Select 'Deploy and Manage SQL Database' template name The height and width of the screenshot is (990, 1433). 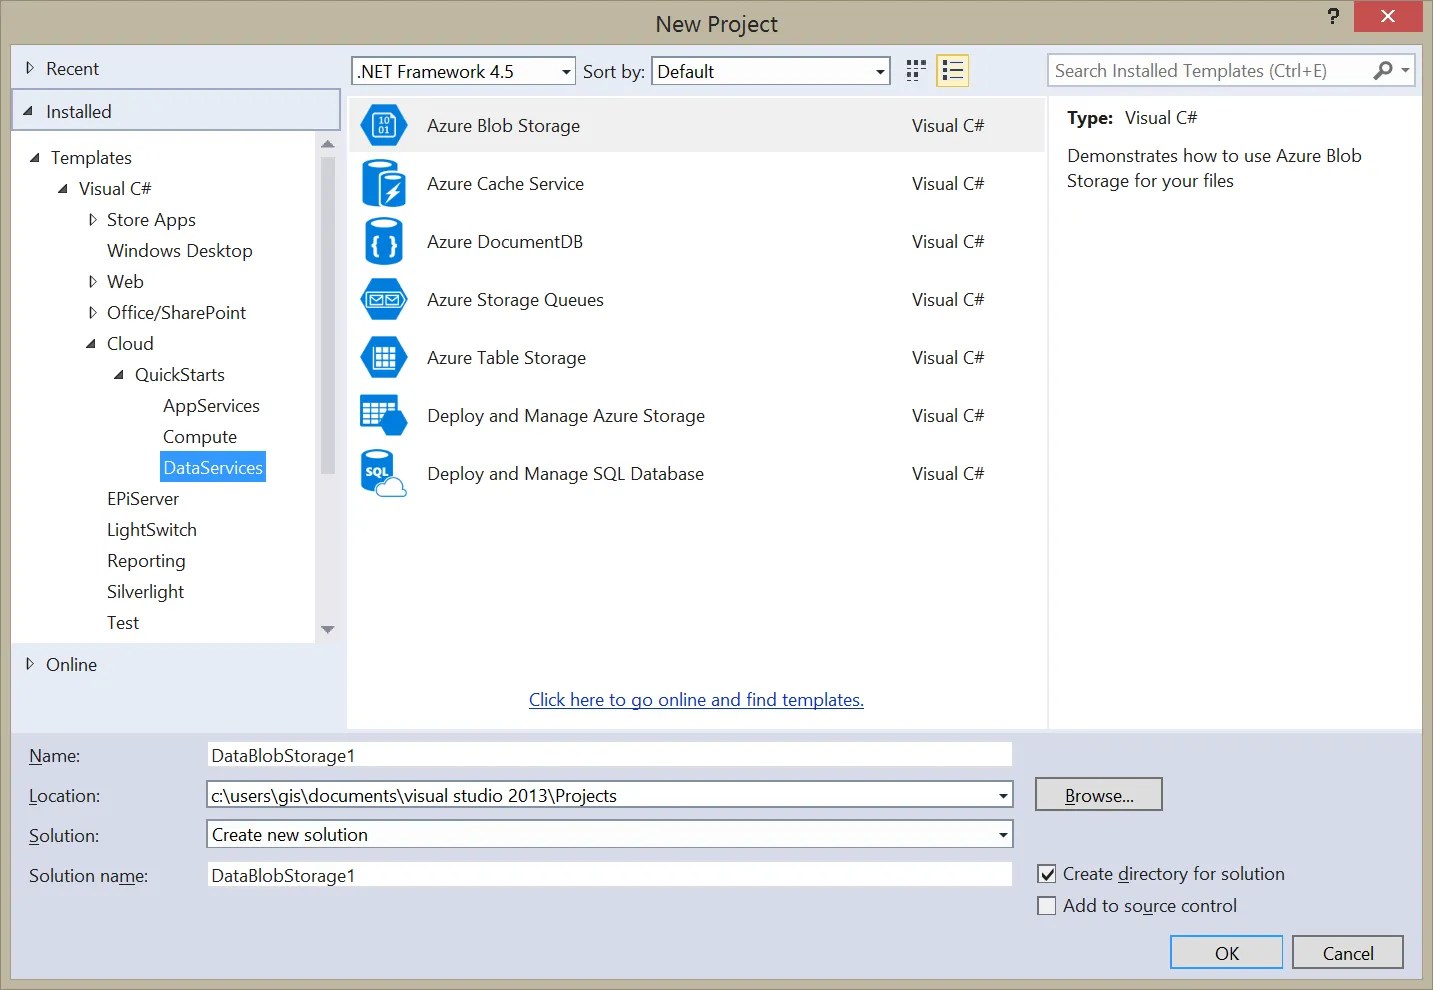(x=565, y=474)
